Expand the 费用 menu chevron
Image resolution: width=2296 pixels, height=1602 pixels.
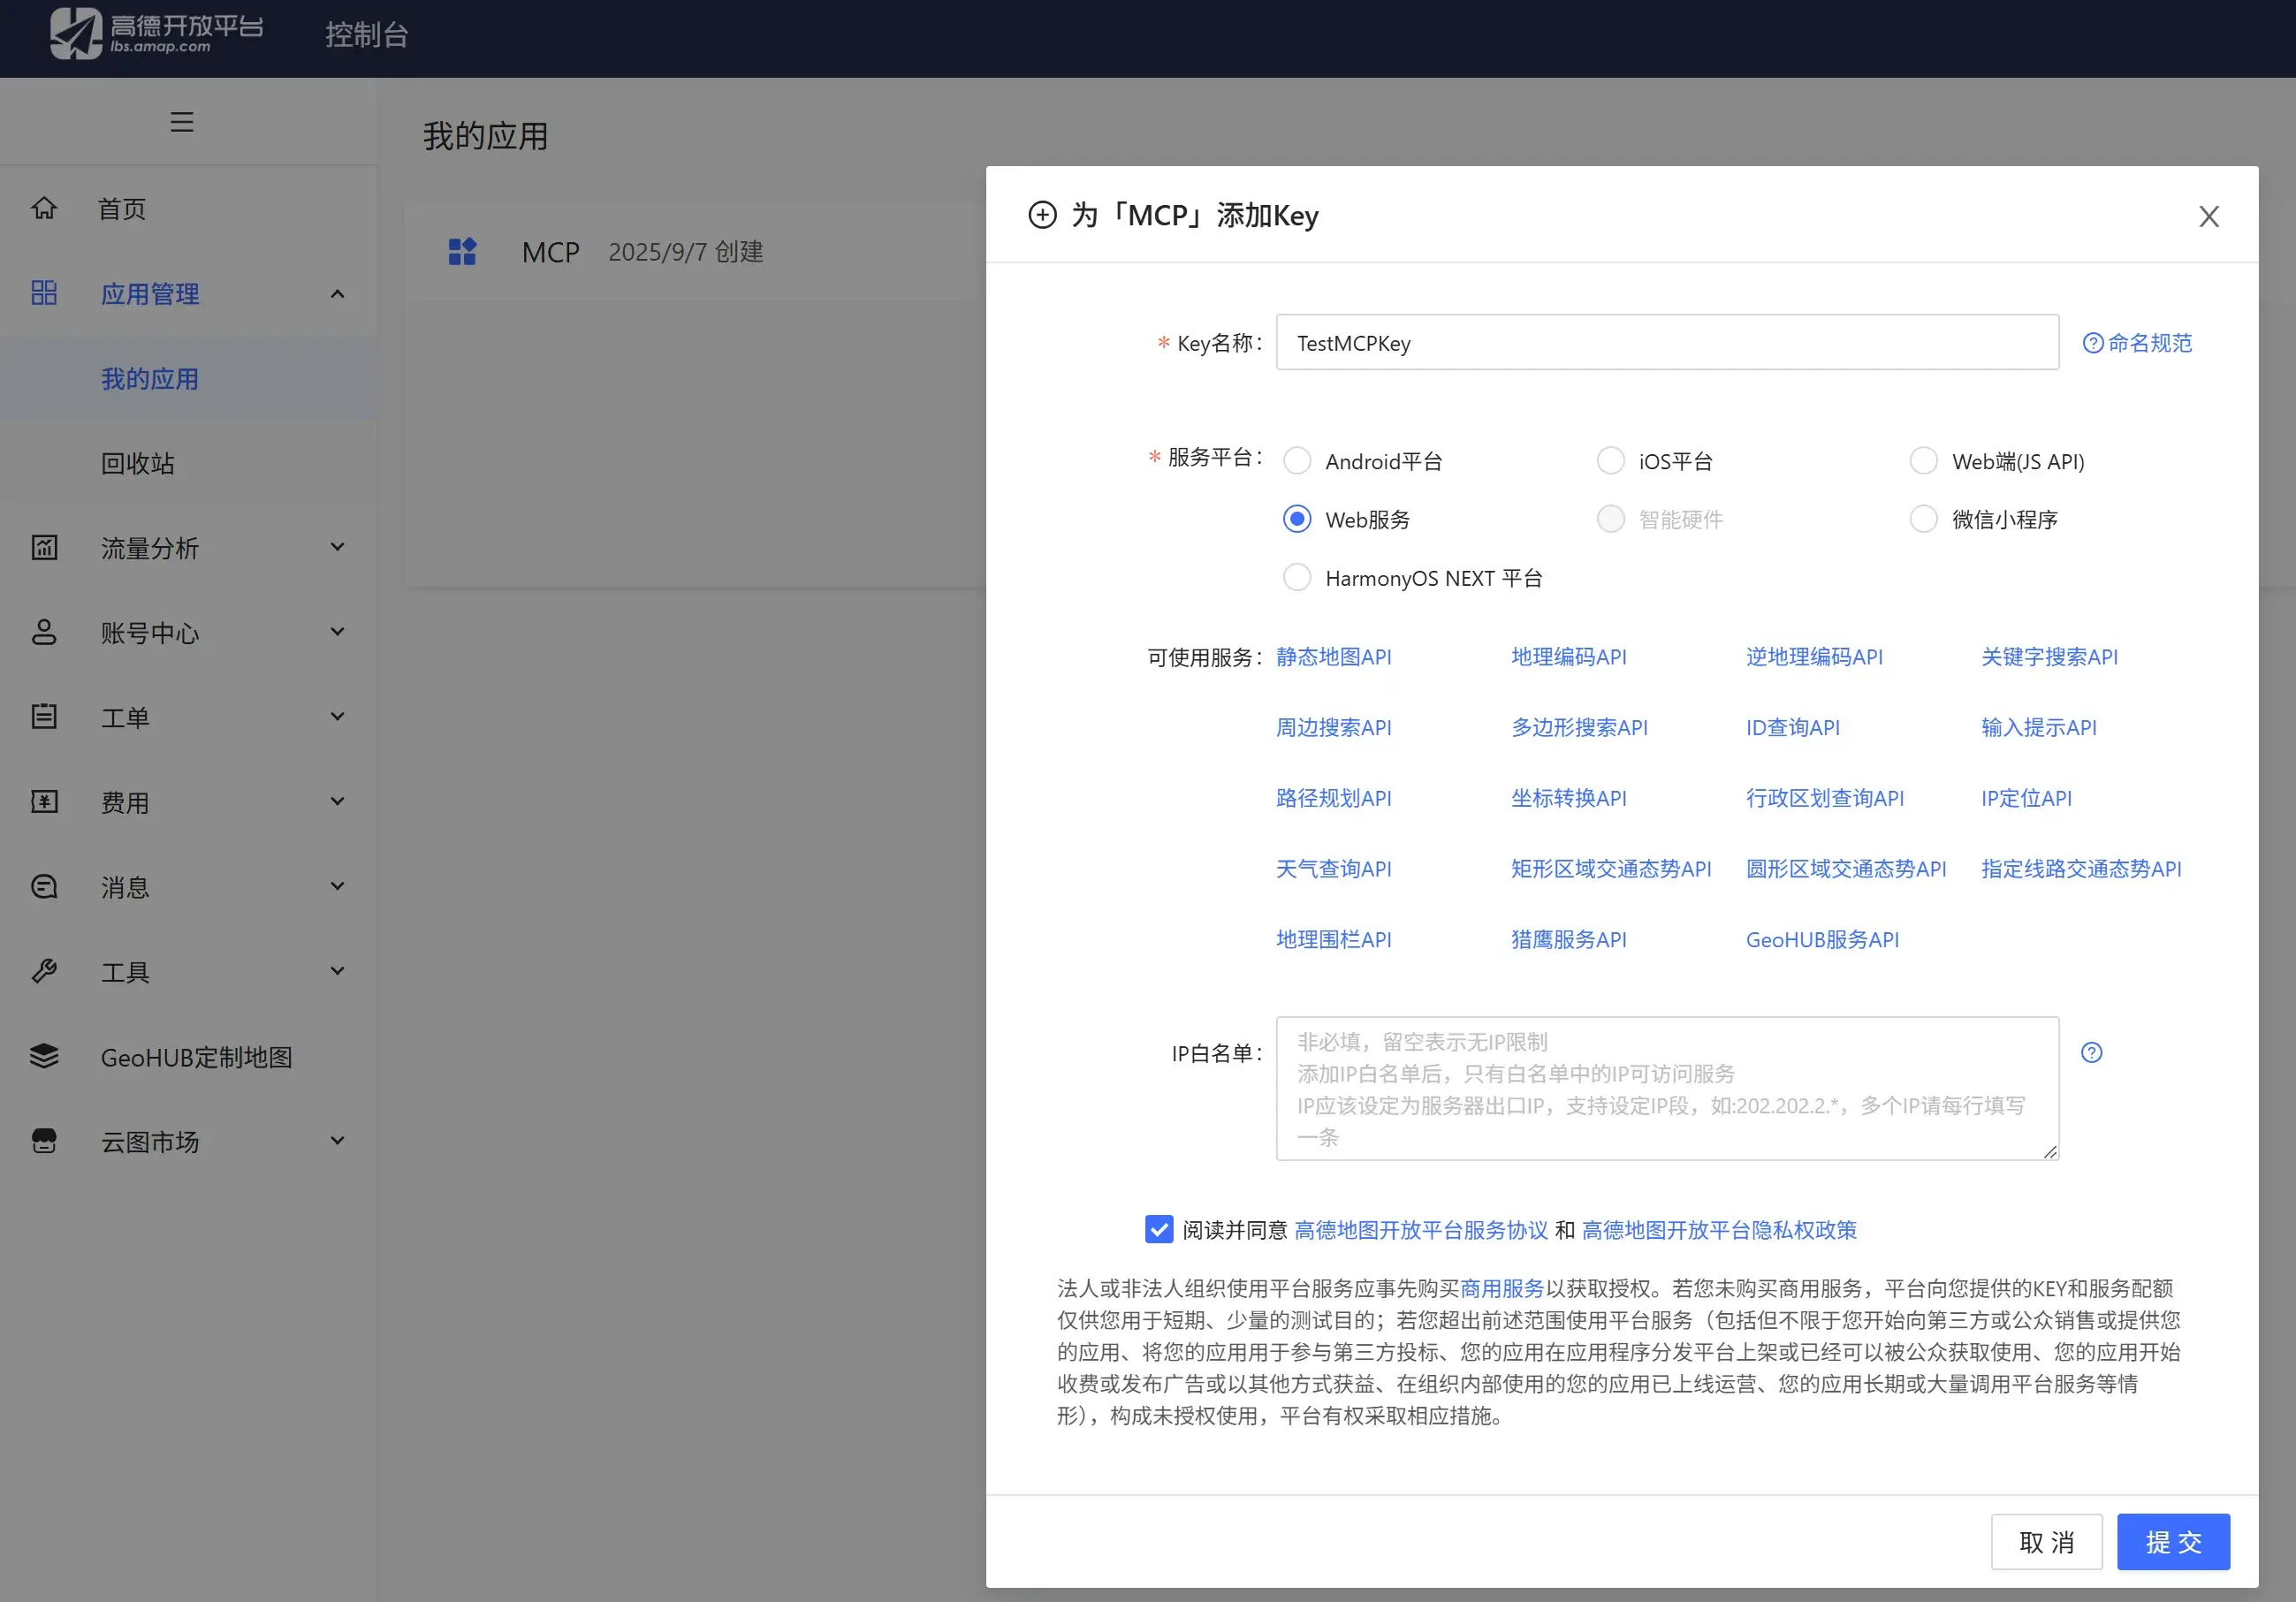[x=338, y=802]
